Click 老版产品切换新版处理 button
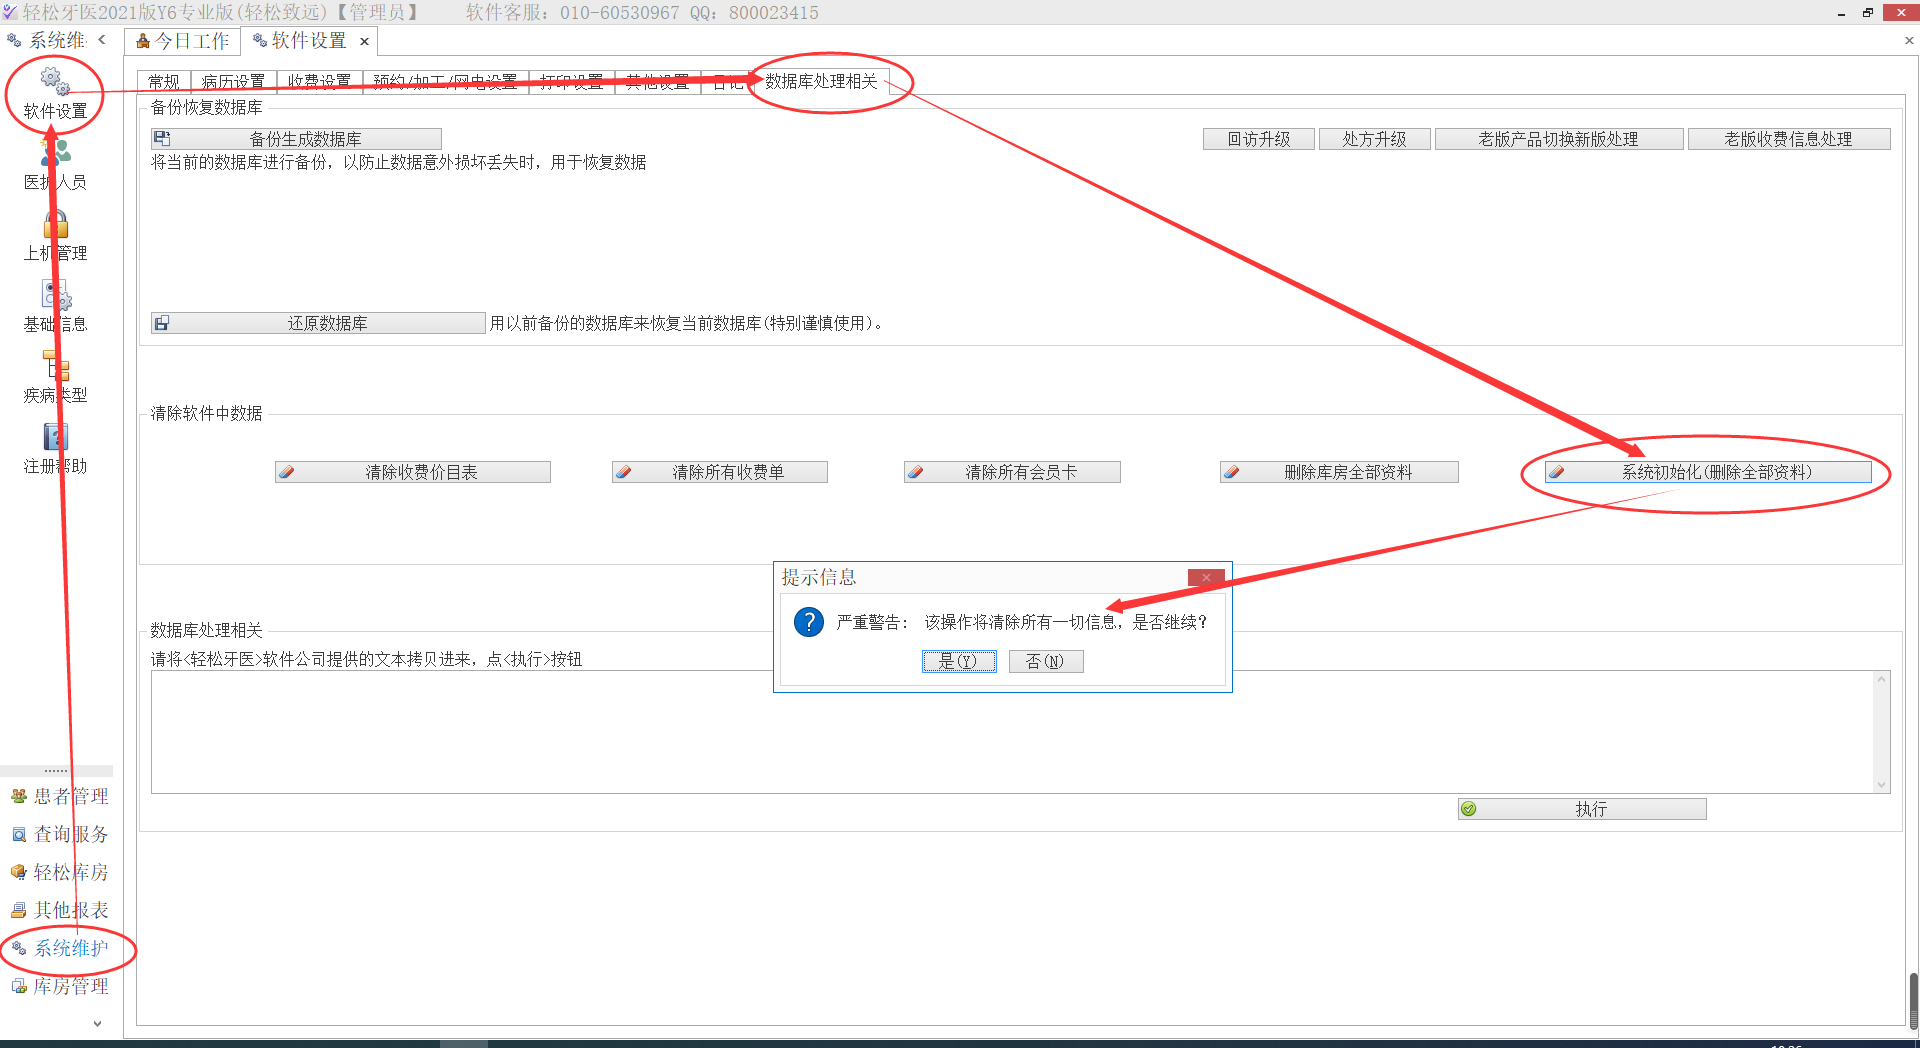Viewport: 1920px width, 1048px height. pos(1559,139)
